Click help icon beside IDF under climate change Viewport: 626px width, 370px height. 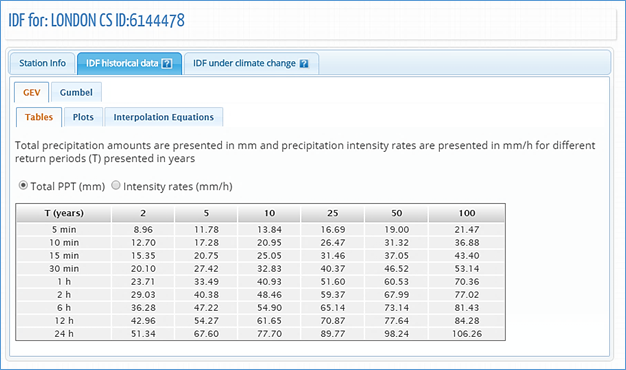[x=304, y=63]
